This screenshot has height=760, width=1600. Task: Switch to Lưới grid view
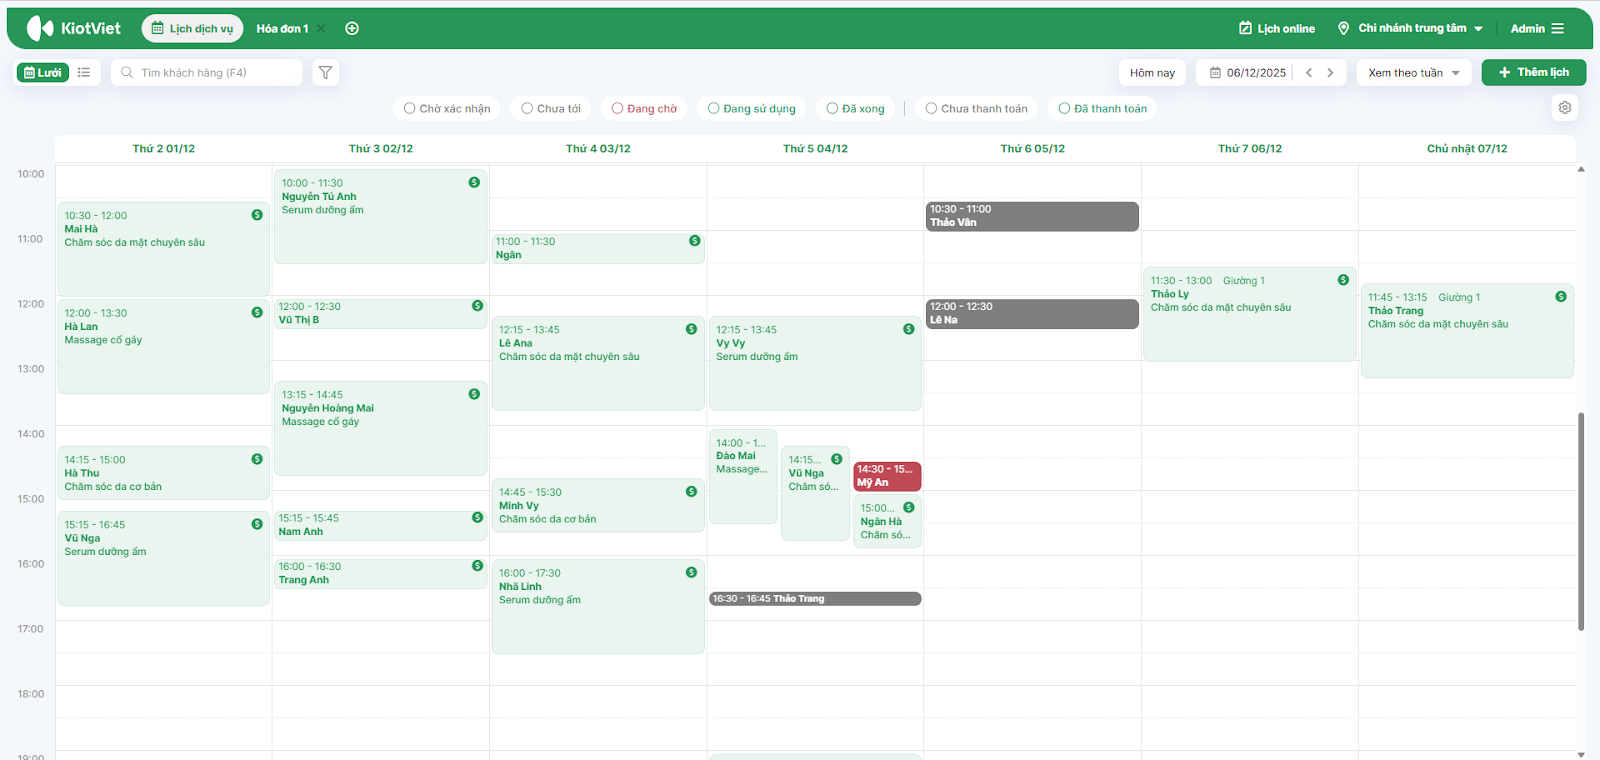(43, 73)
